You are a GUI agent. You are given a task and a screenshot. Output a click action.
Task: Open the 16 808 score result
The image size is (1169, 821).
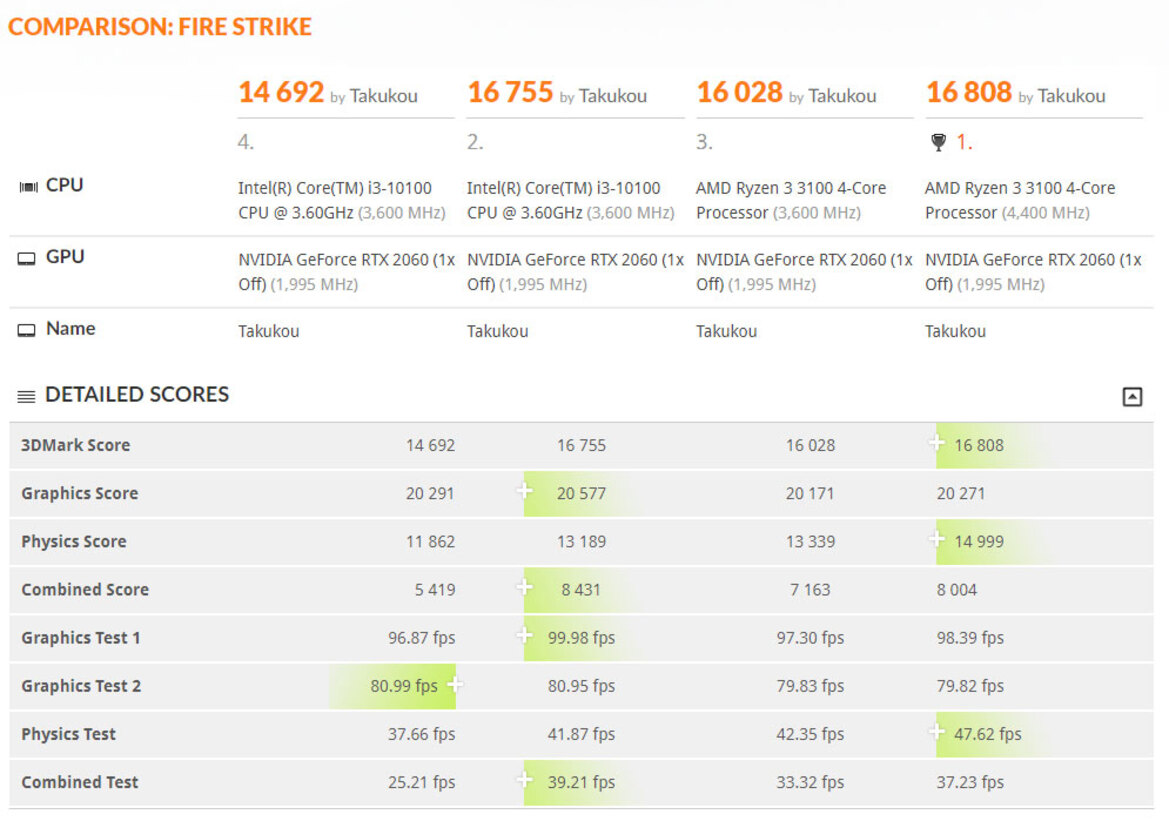(x=968, y=92)
